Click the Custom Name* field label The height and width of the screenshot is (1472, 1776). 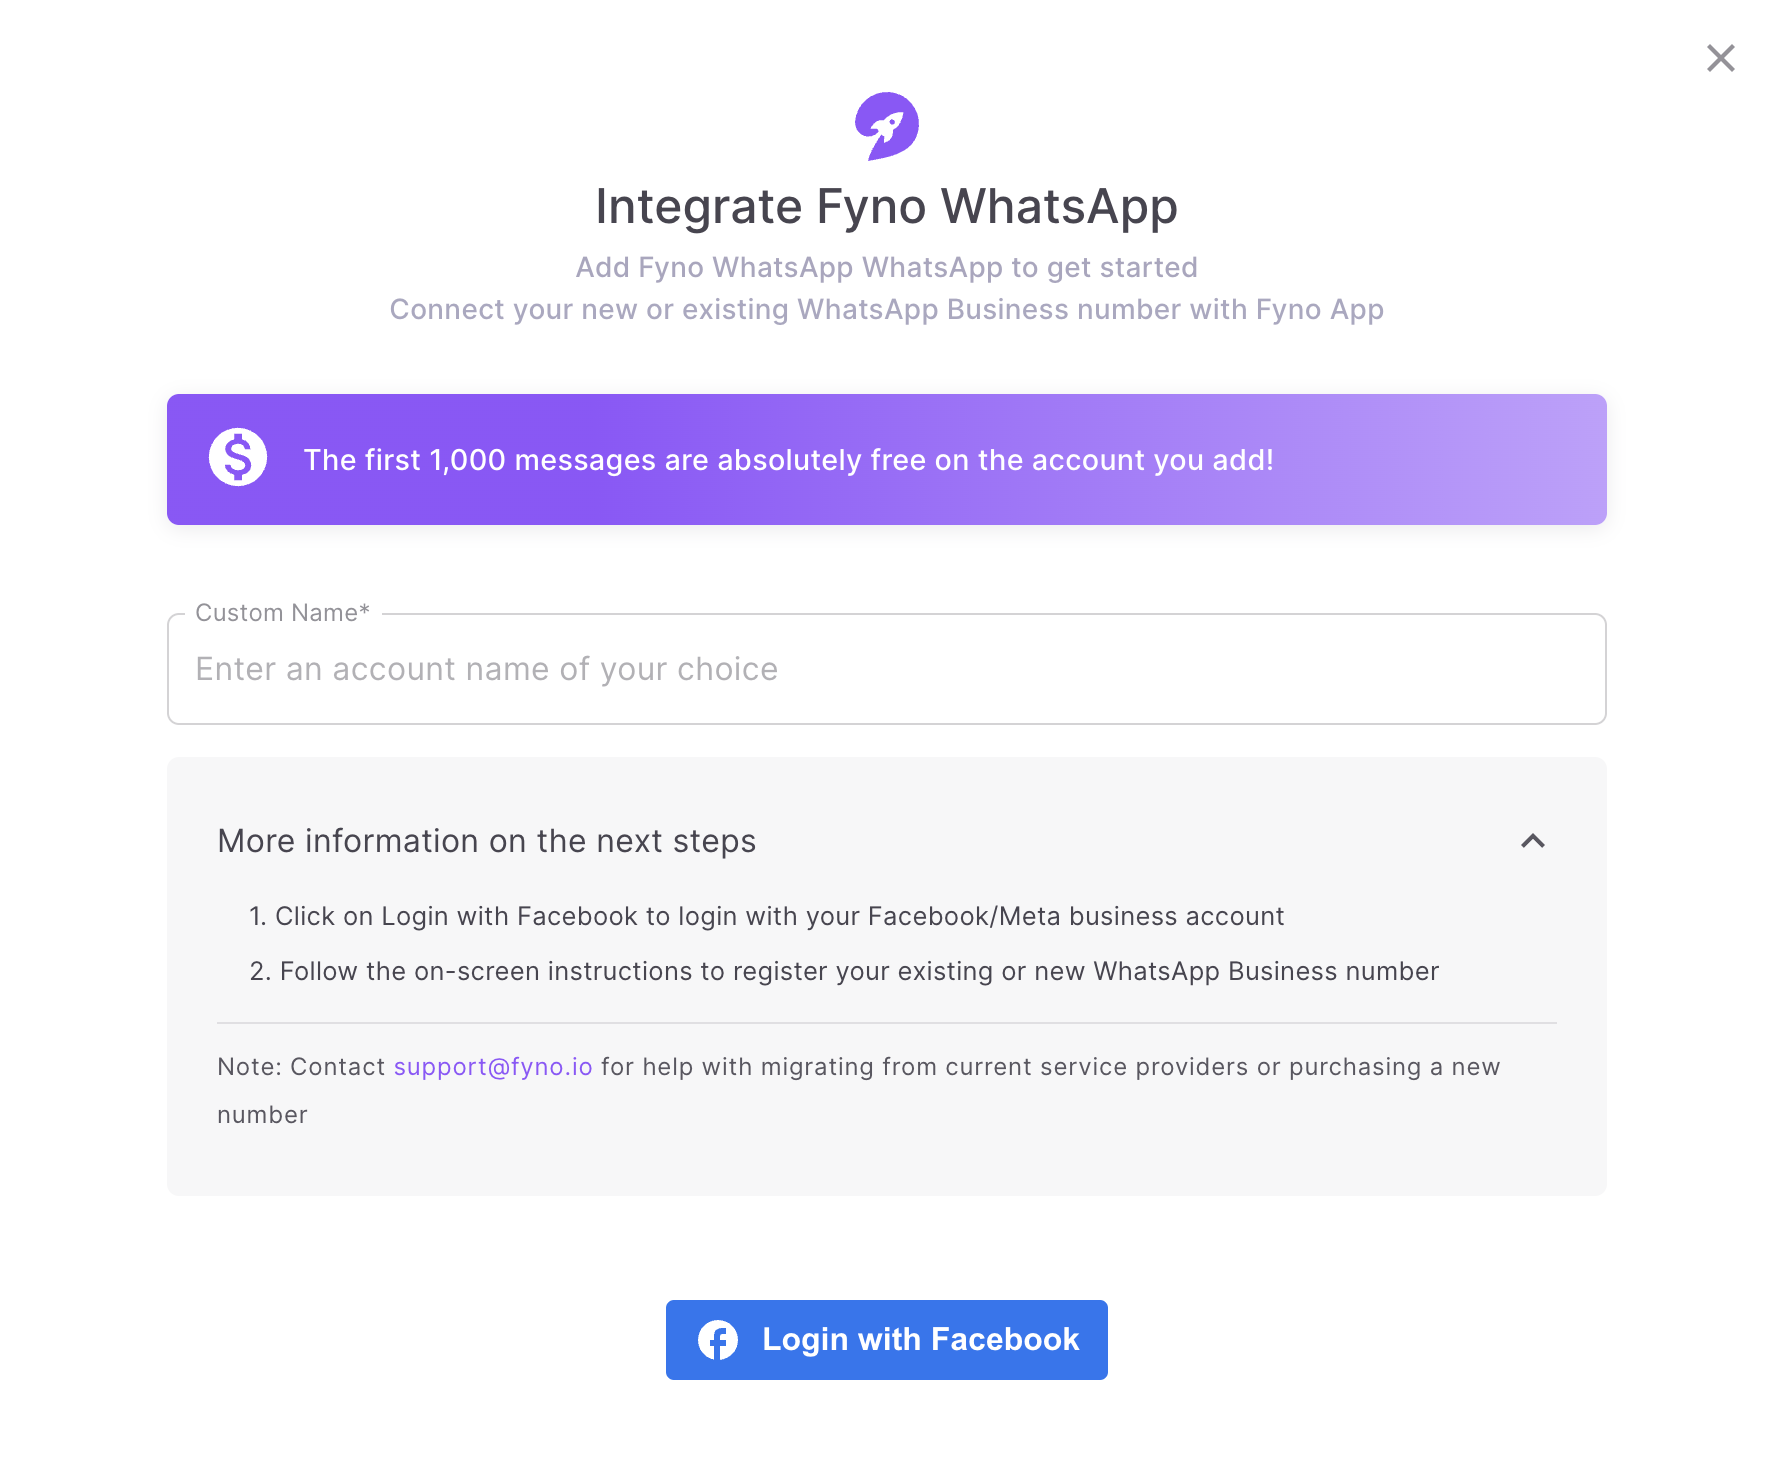click(x=283, y=613)
